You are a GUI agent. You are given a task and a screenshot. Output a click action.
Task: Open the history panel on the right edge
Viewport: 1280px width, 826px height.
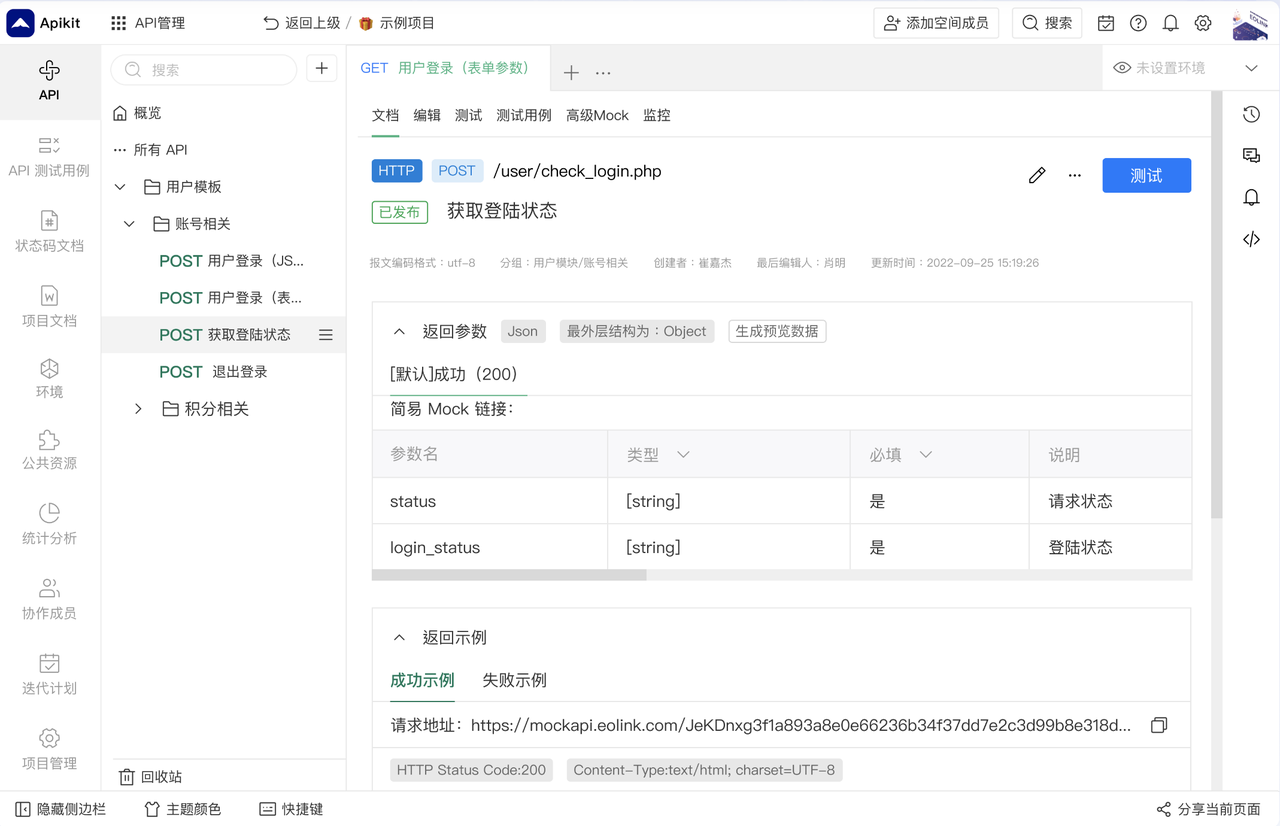coord(1251,114)
